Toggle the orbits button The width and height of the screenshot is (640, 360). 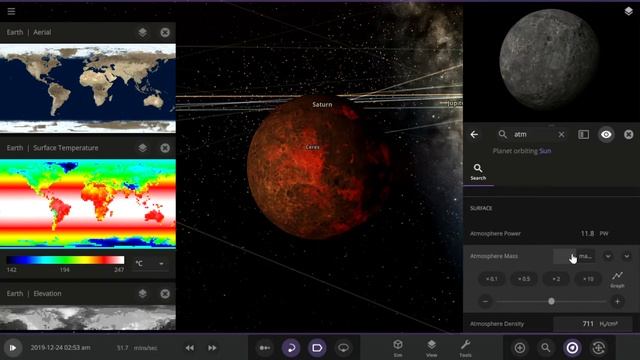click(x=291, y=348)
